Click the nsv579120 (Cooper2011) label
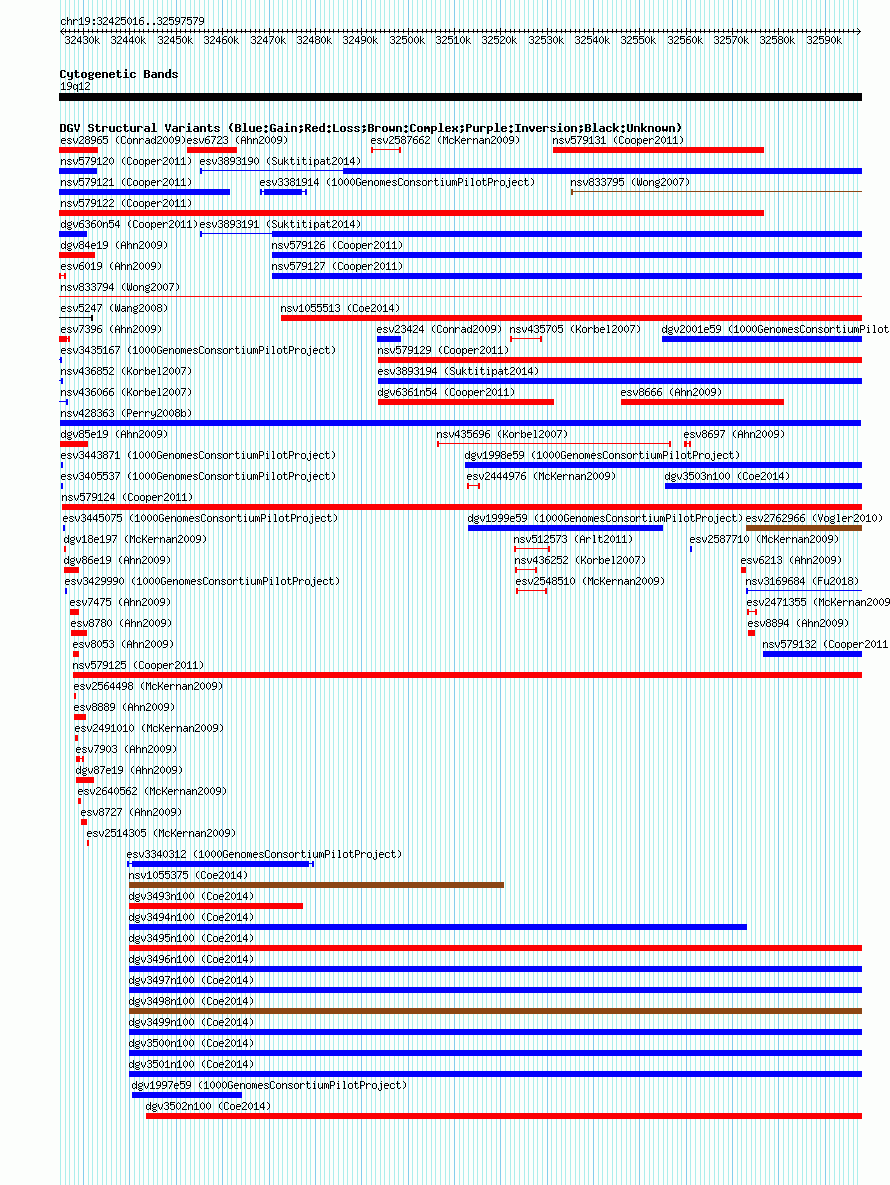Viewport: 890px width, 1185px height. (125, 161)
